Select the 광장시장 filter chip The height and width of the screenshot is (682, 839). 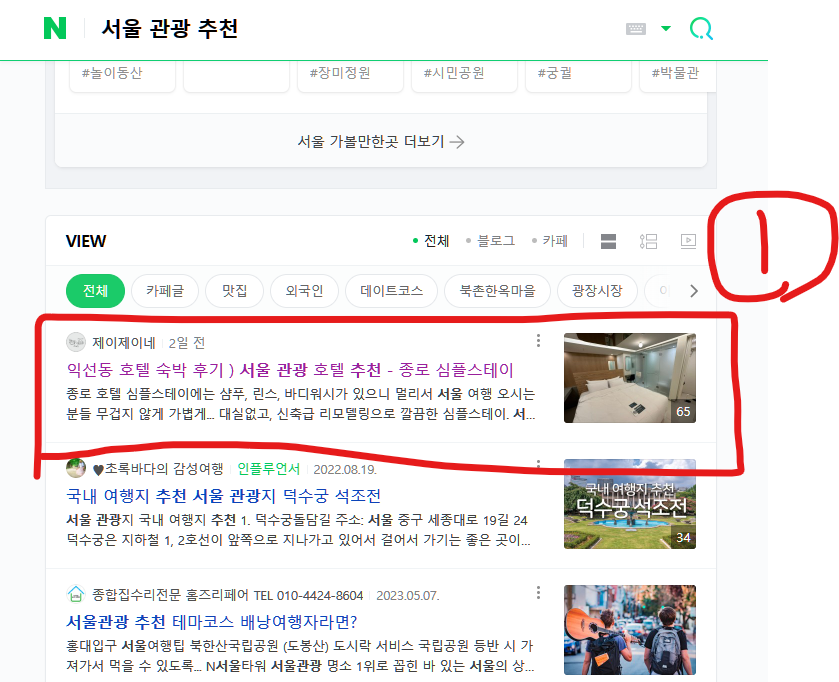coord(597,291)
